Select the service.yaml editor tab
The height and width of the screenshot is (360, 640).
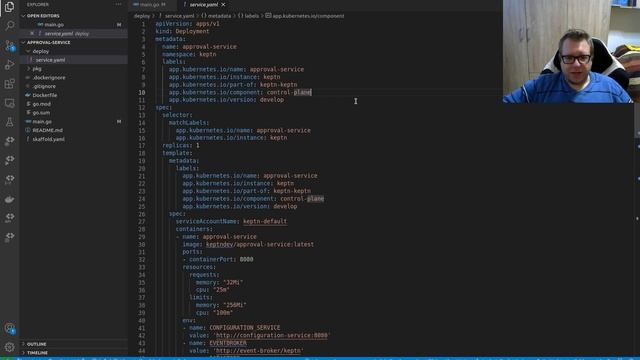[x=204, y=4]
